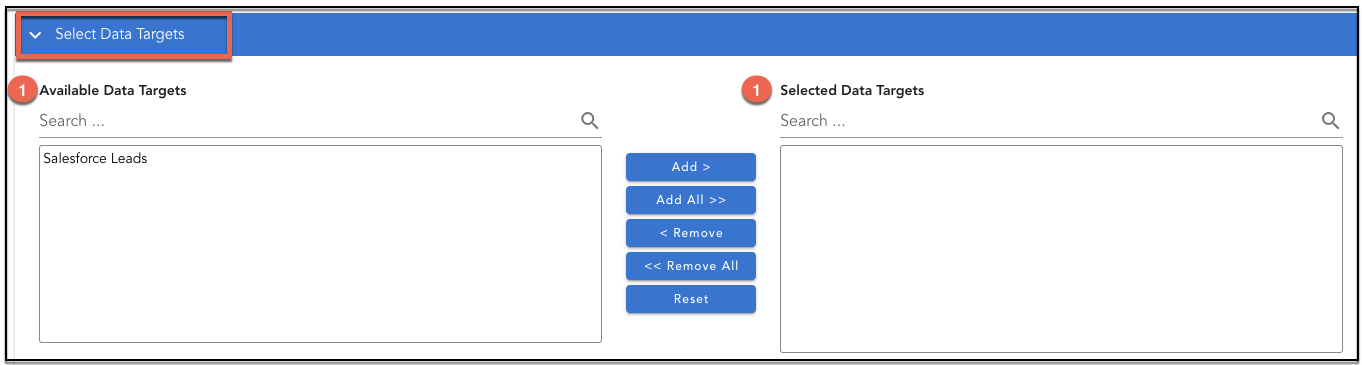
Task: Select Salesforce Leads in the available list
Action: (95, 158)
